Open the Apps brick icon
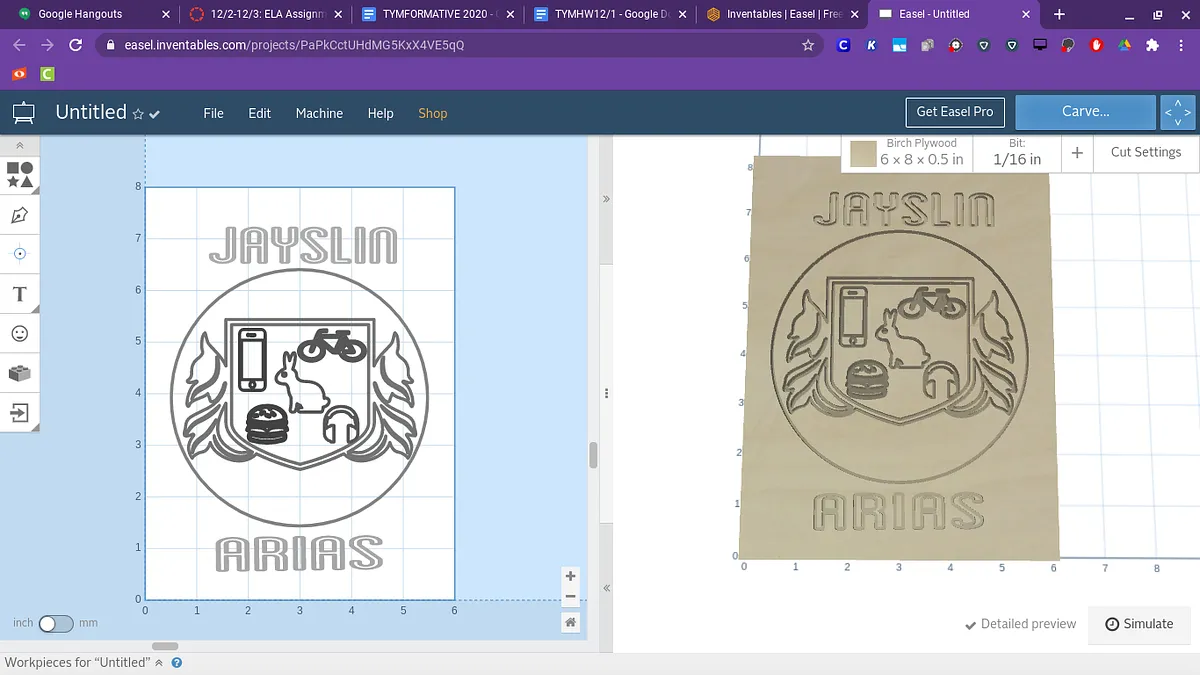The height and width of the screenshot is (675, 1200). pyautogui.click(x=20, y=373)
